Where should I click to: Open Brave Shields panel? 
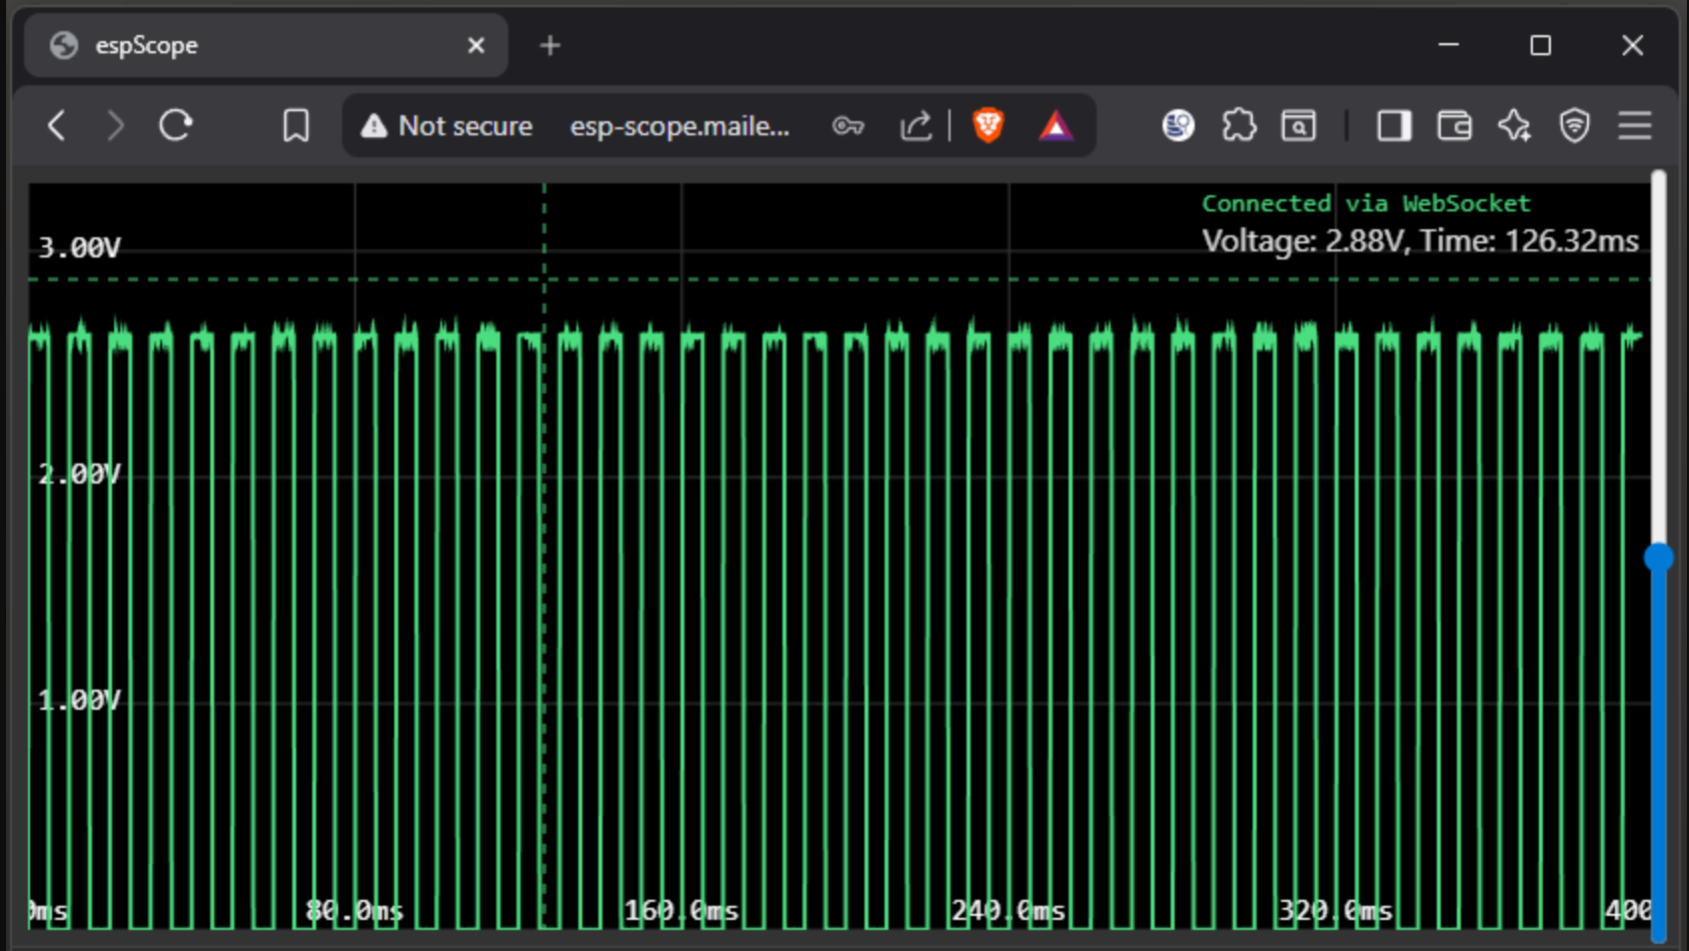(x=988, y=125)
